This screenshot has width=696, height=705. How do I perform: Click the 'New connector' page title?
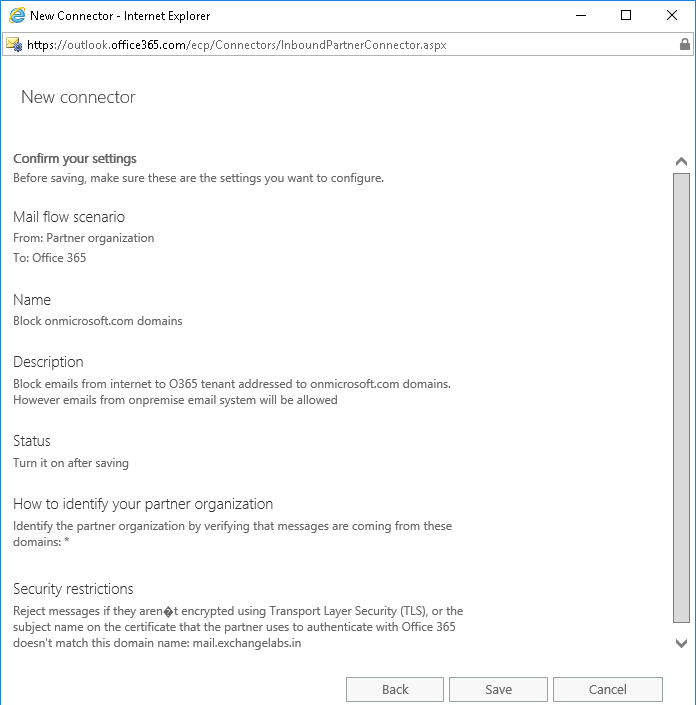[x=78, y=97]
